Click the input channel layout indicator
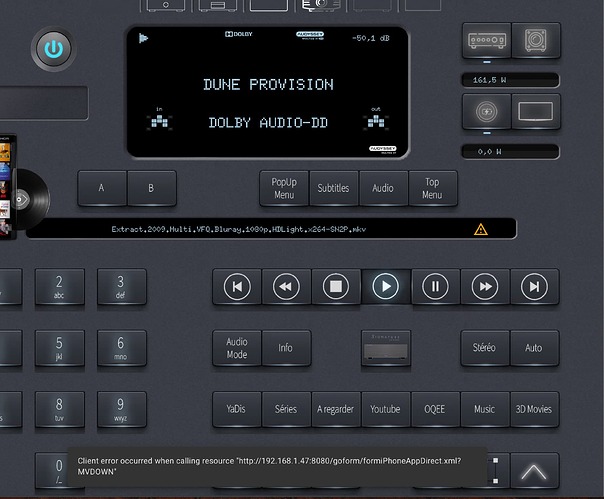The width and height of the screenshot is (604, 499). tap(159, 119)
